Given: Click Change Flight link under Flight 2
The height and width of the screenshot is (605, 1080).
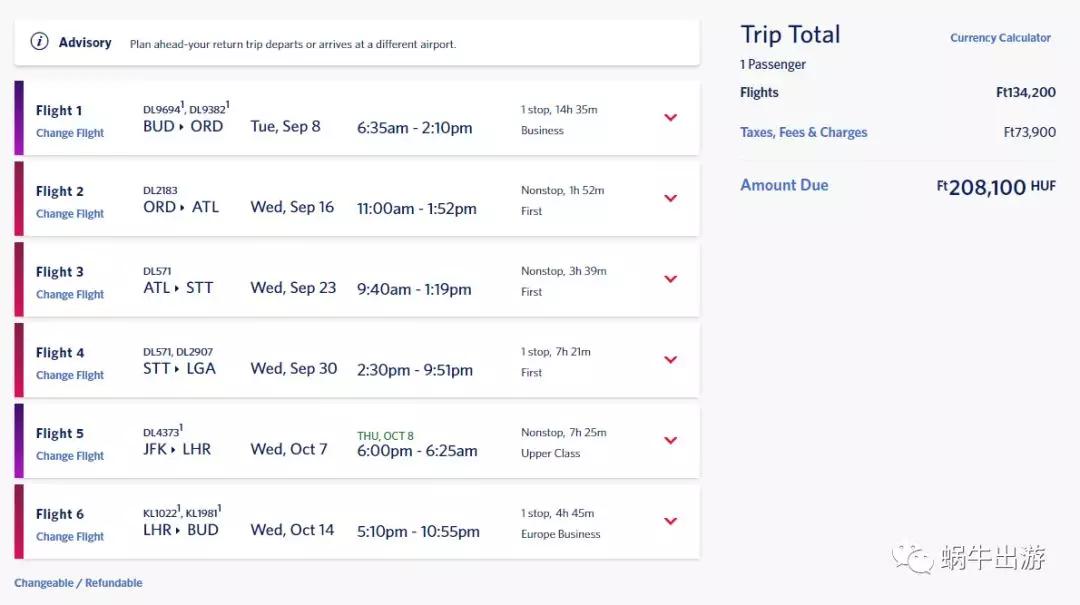Looking at the screenshot, I should point(70,214).
